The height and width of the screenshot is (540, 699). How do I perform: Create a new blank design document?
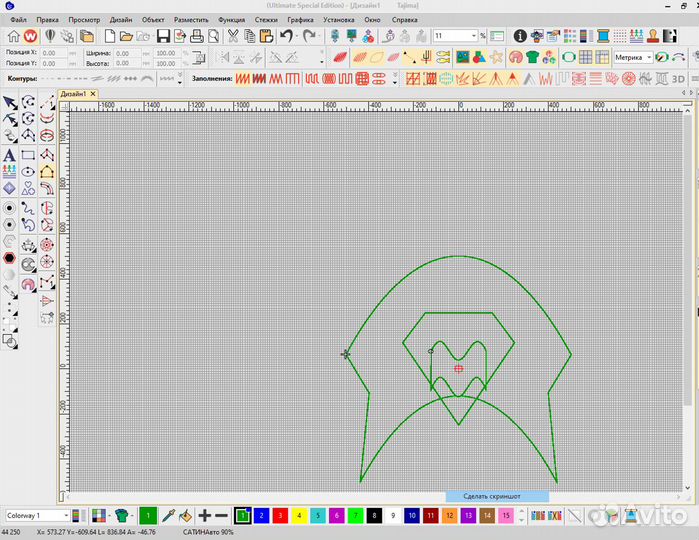[110, 36]
